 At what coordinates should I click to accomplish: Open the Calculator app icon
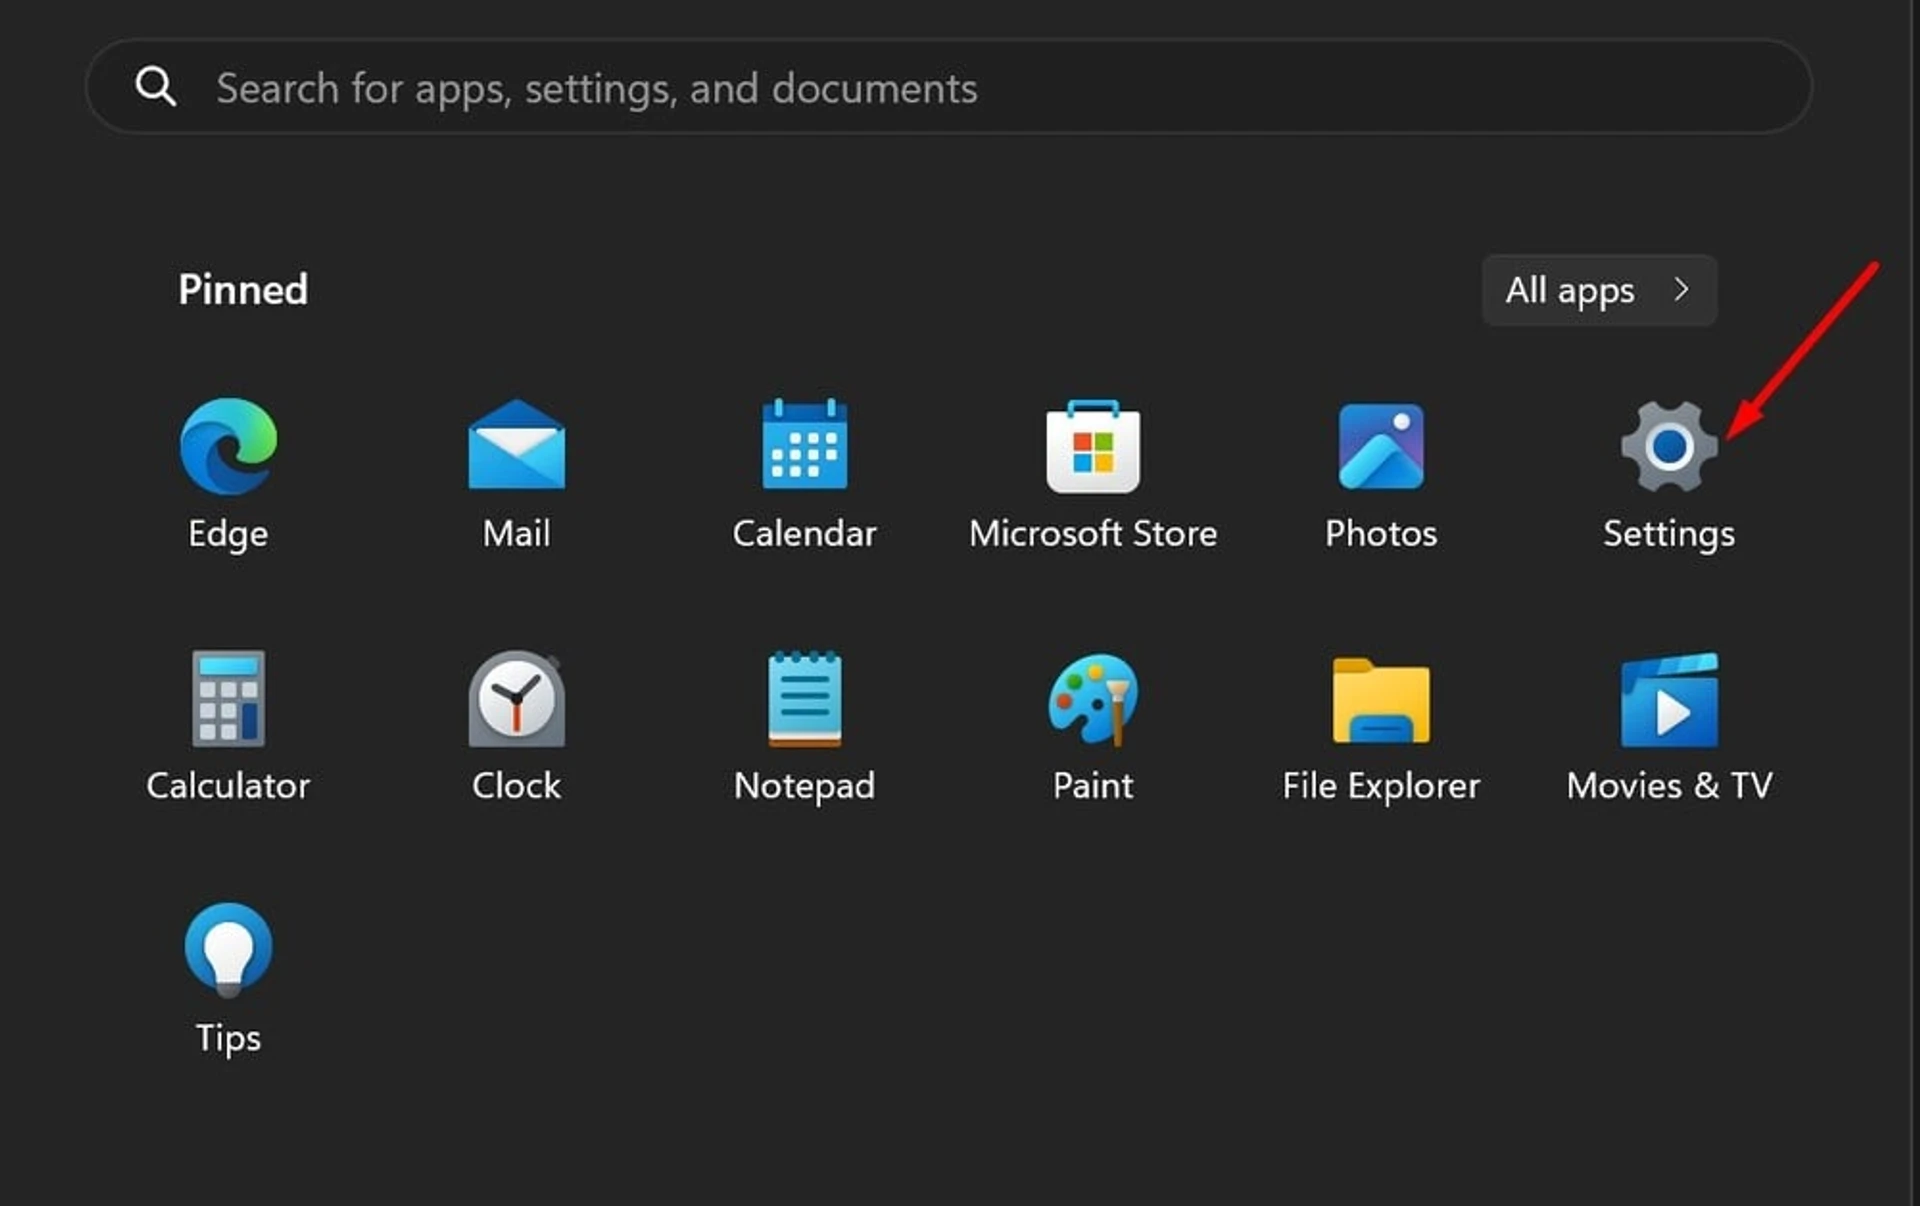click(x=229, y=698)
